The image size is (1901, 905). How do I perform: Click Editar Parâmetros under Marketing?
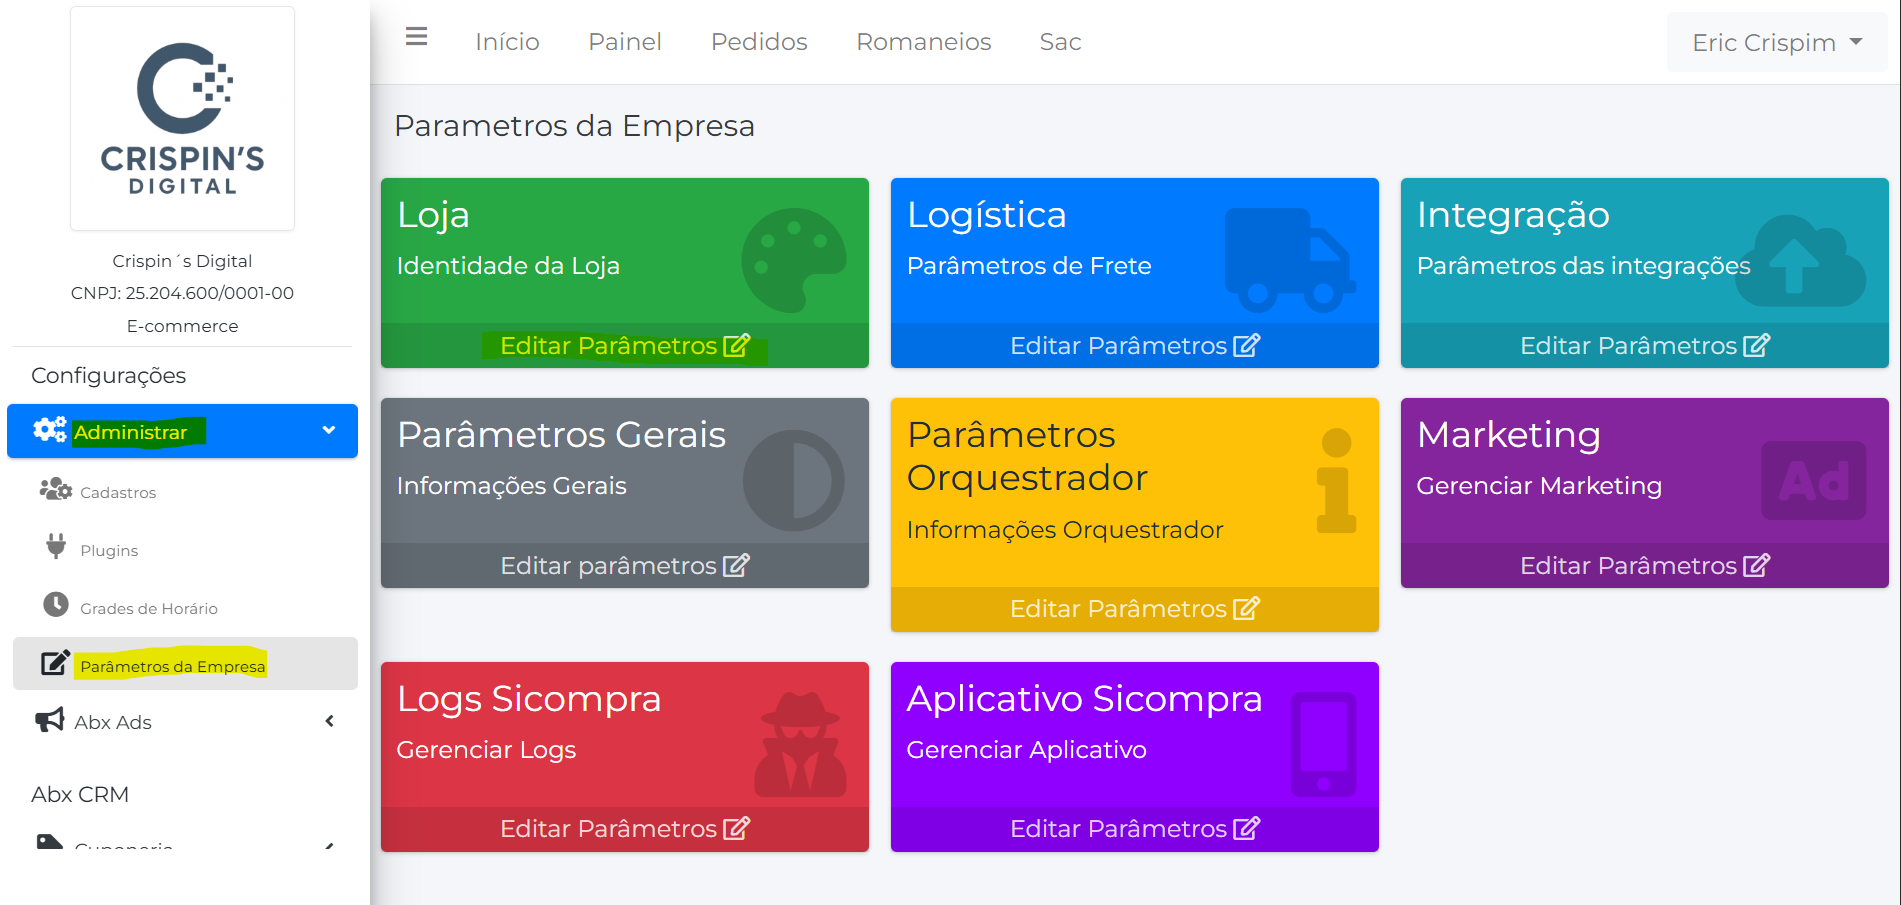coord(1644,566)
